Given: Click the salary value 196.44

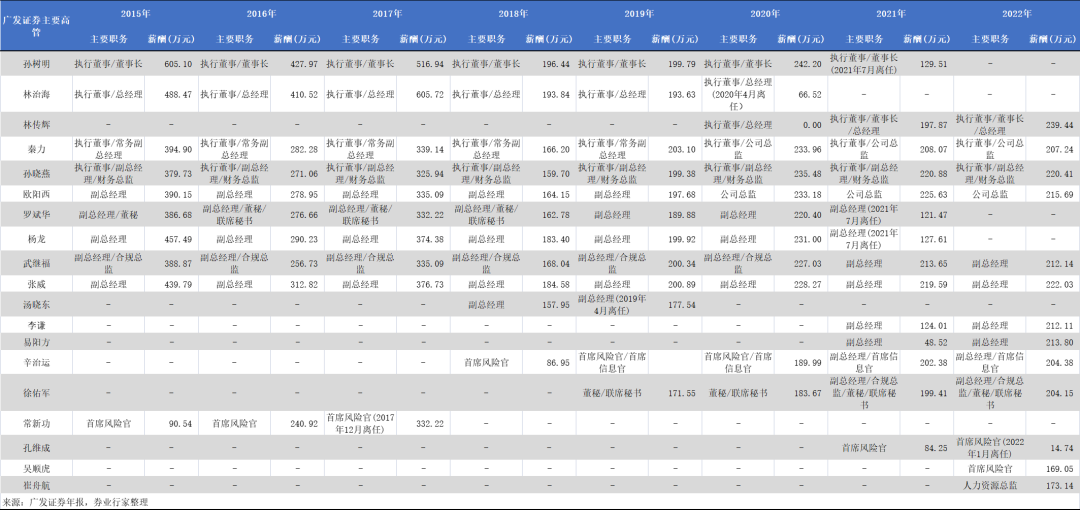Looking at the screenshot, I should coord(556,63).
